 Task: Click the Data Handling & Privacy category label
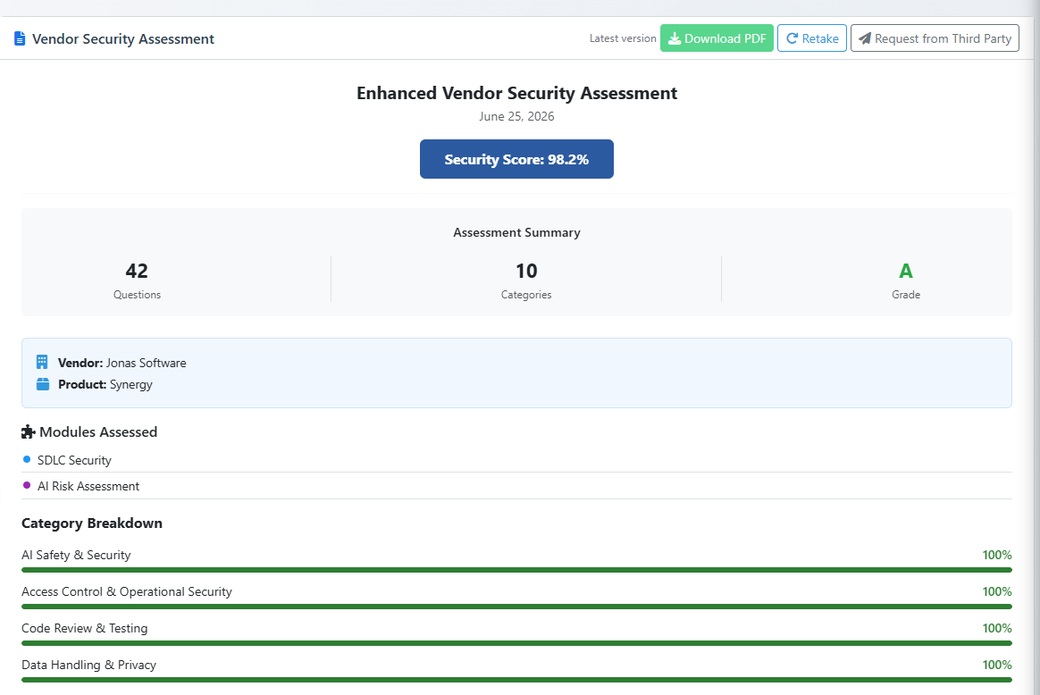(x=89, y=664)
